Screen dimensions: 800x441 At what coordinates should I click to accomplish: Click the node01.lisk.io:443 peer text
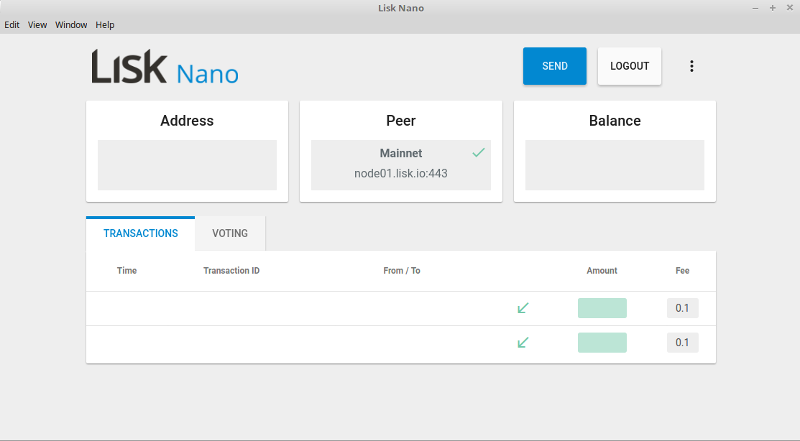(401, 174)
